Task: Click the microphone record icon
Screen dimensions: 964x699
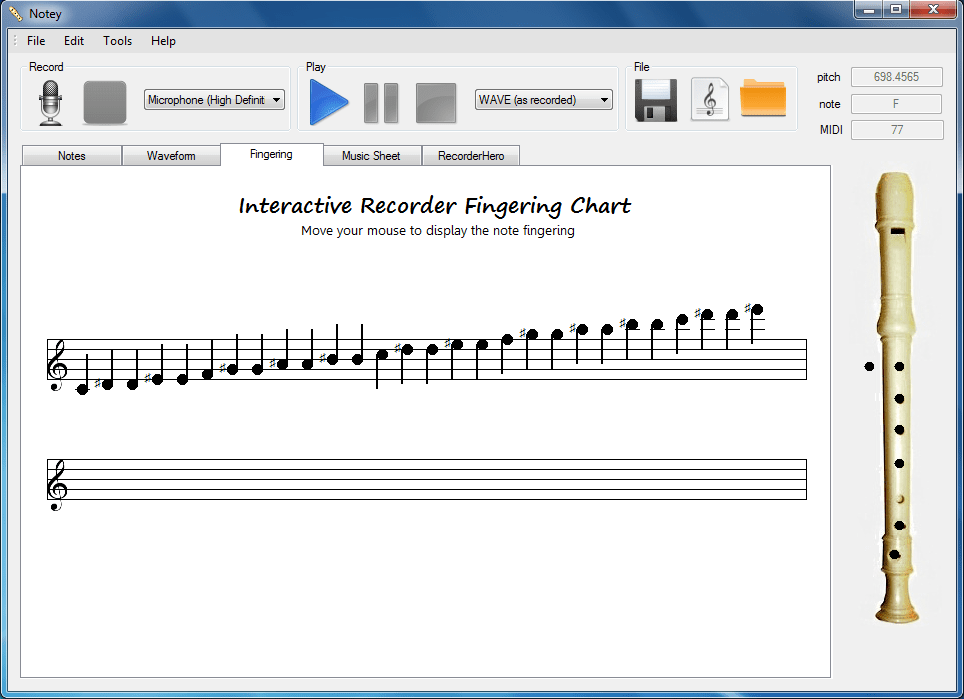Action: (x=50, y=103)
